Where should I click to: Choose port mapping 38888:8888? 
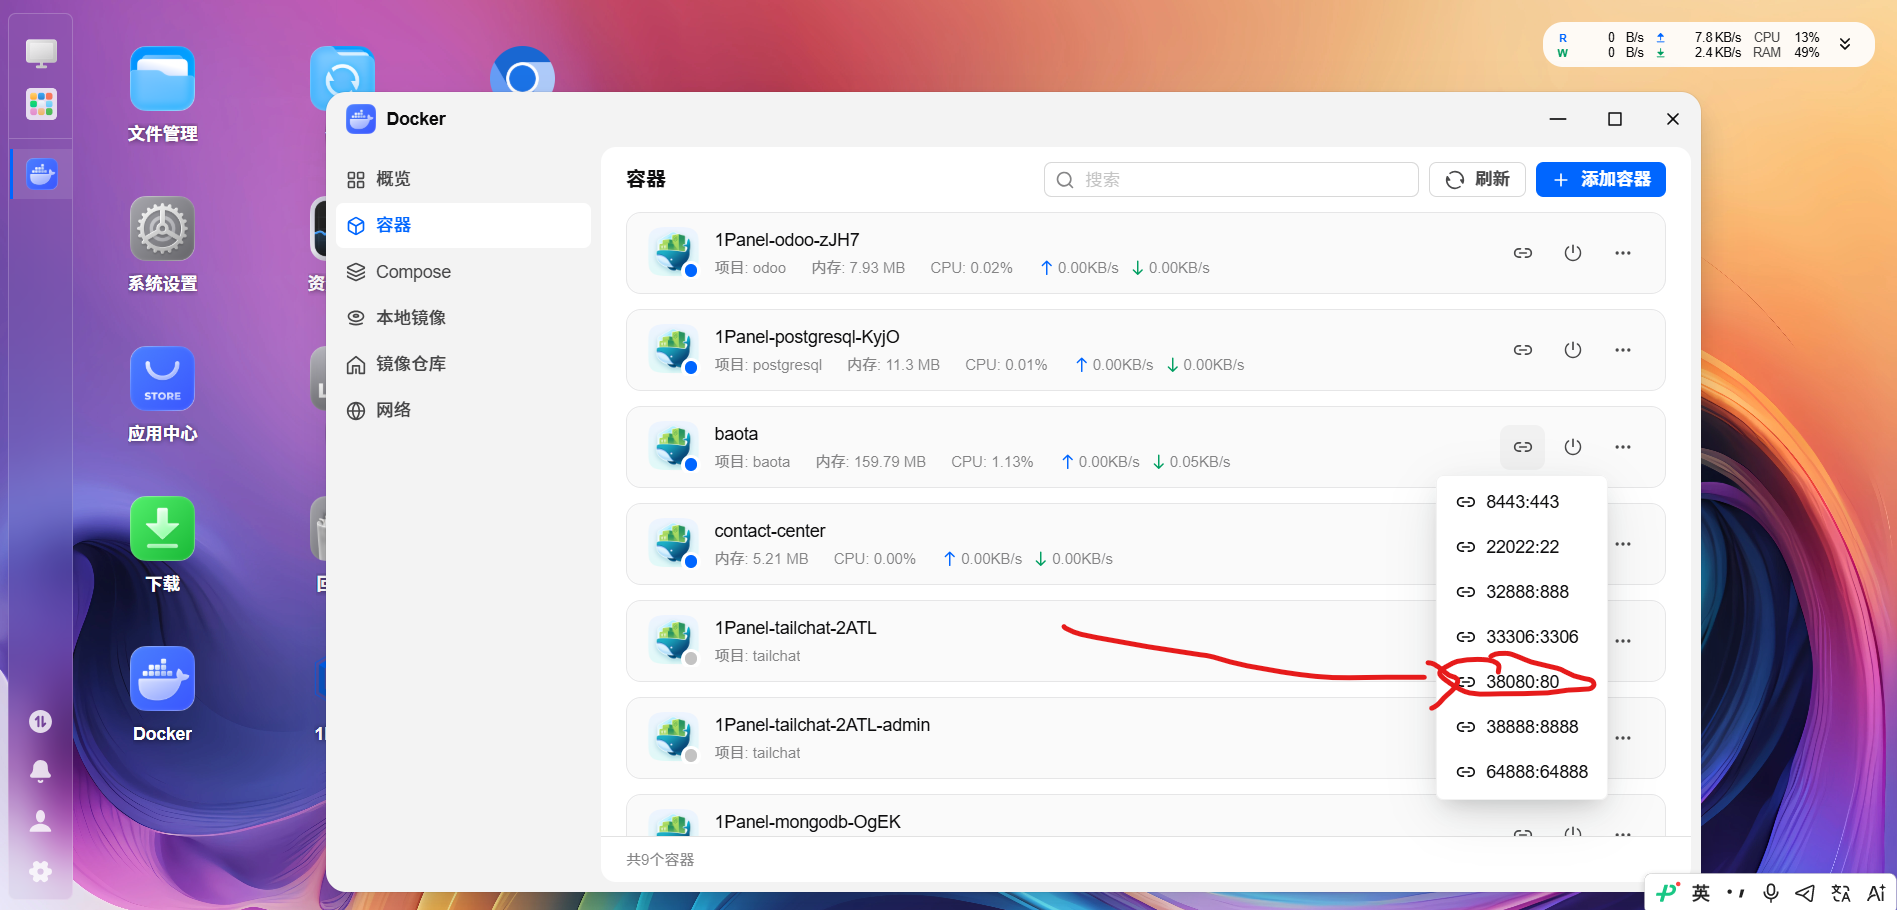1521,727
